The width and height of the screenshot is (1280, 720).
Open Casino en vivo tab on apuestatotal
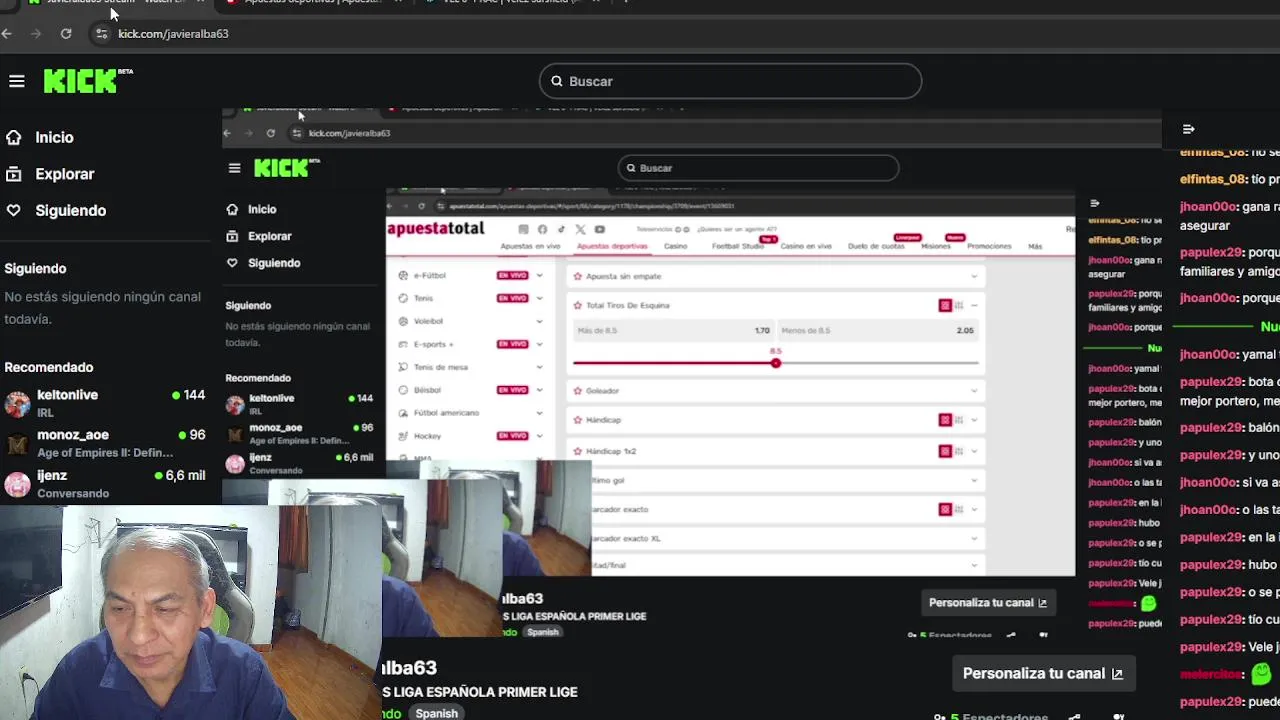point(806,246)
